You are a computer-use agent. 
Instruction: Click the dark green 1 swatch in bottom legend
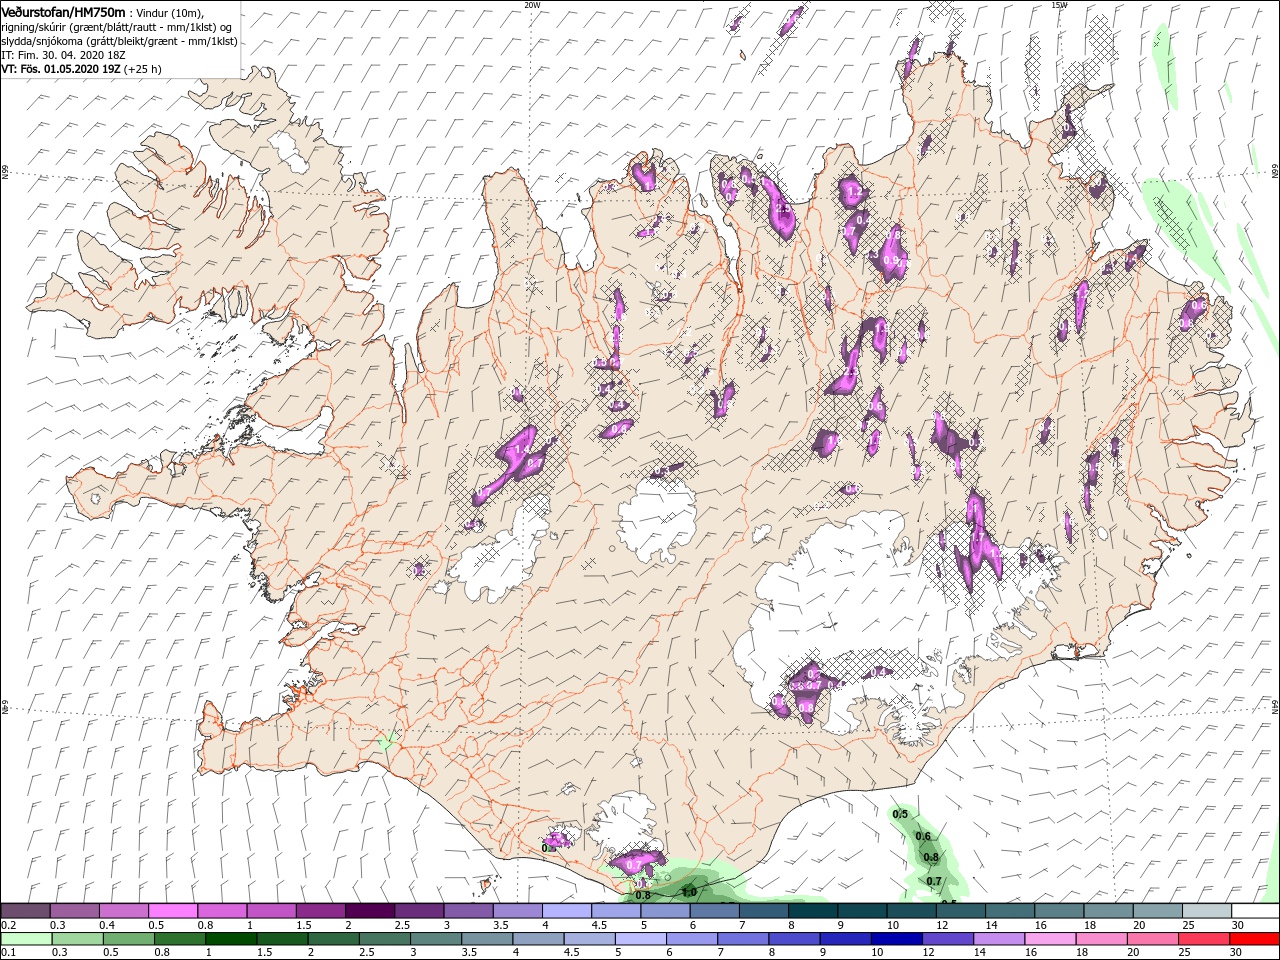coord(230,939)
